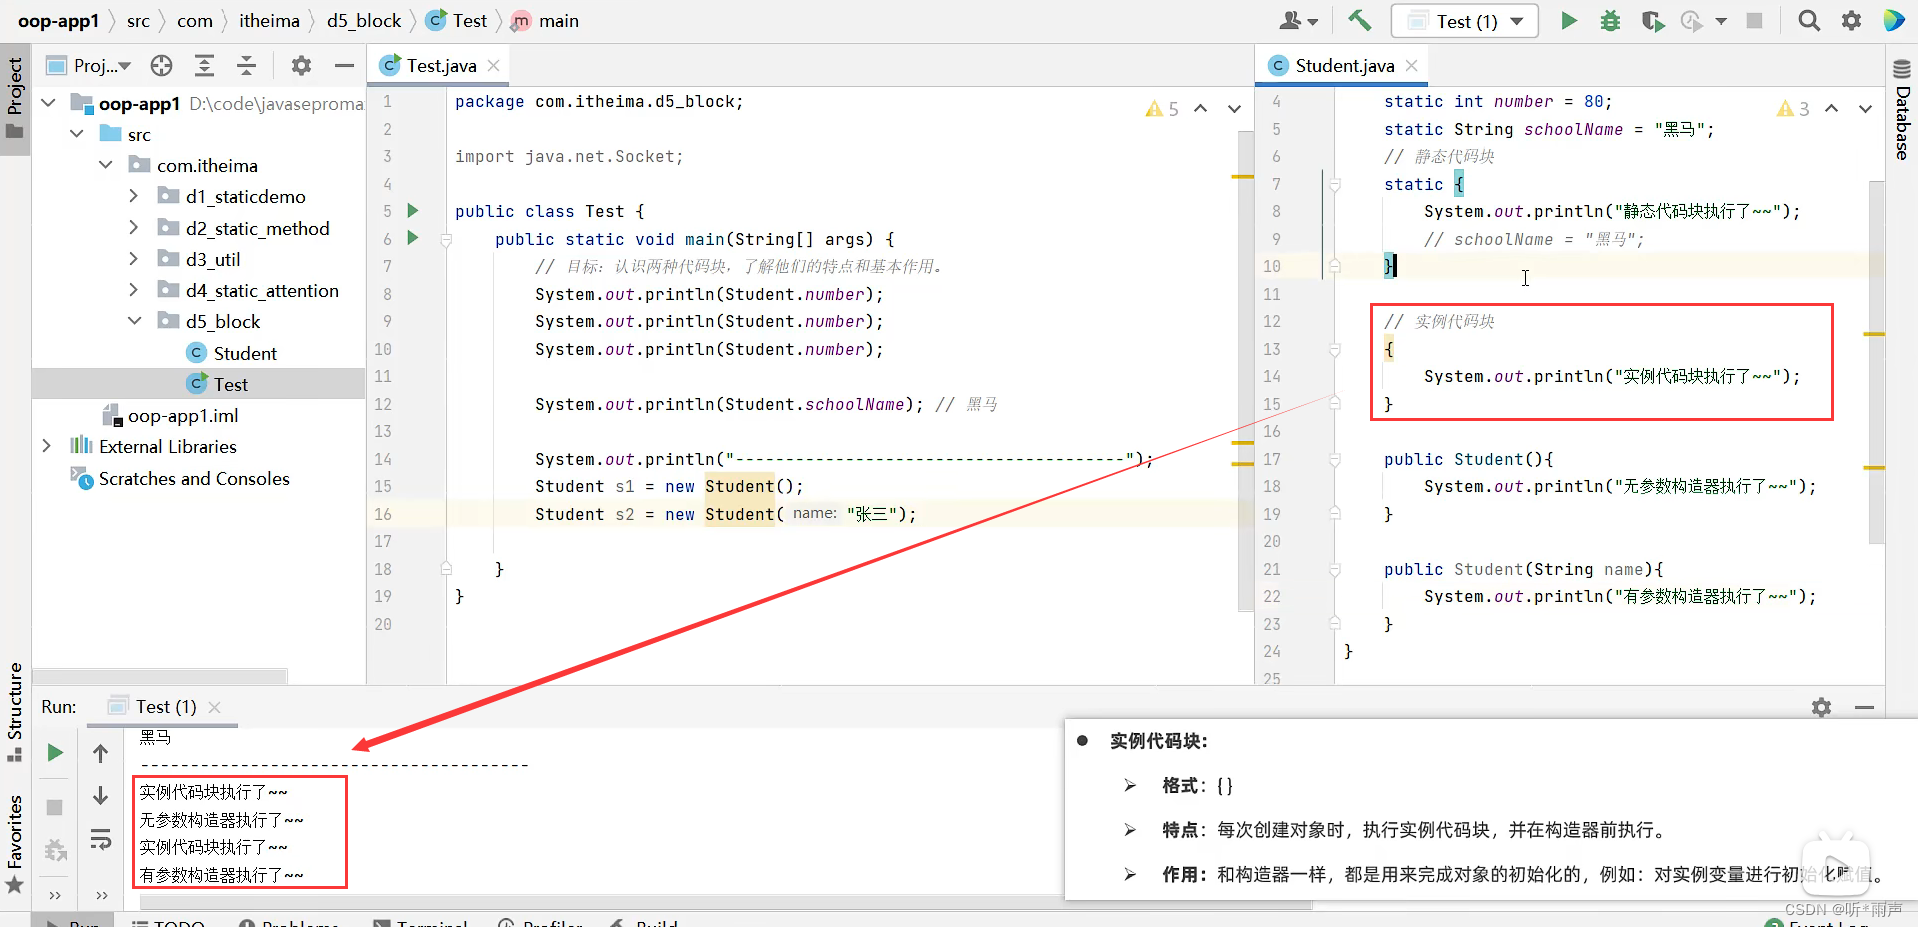Close the Test (1) run tab
The height and width of the screenshot is (927, 1918).
click(214, 707)
